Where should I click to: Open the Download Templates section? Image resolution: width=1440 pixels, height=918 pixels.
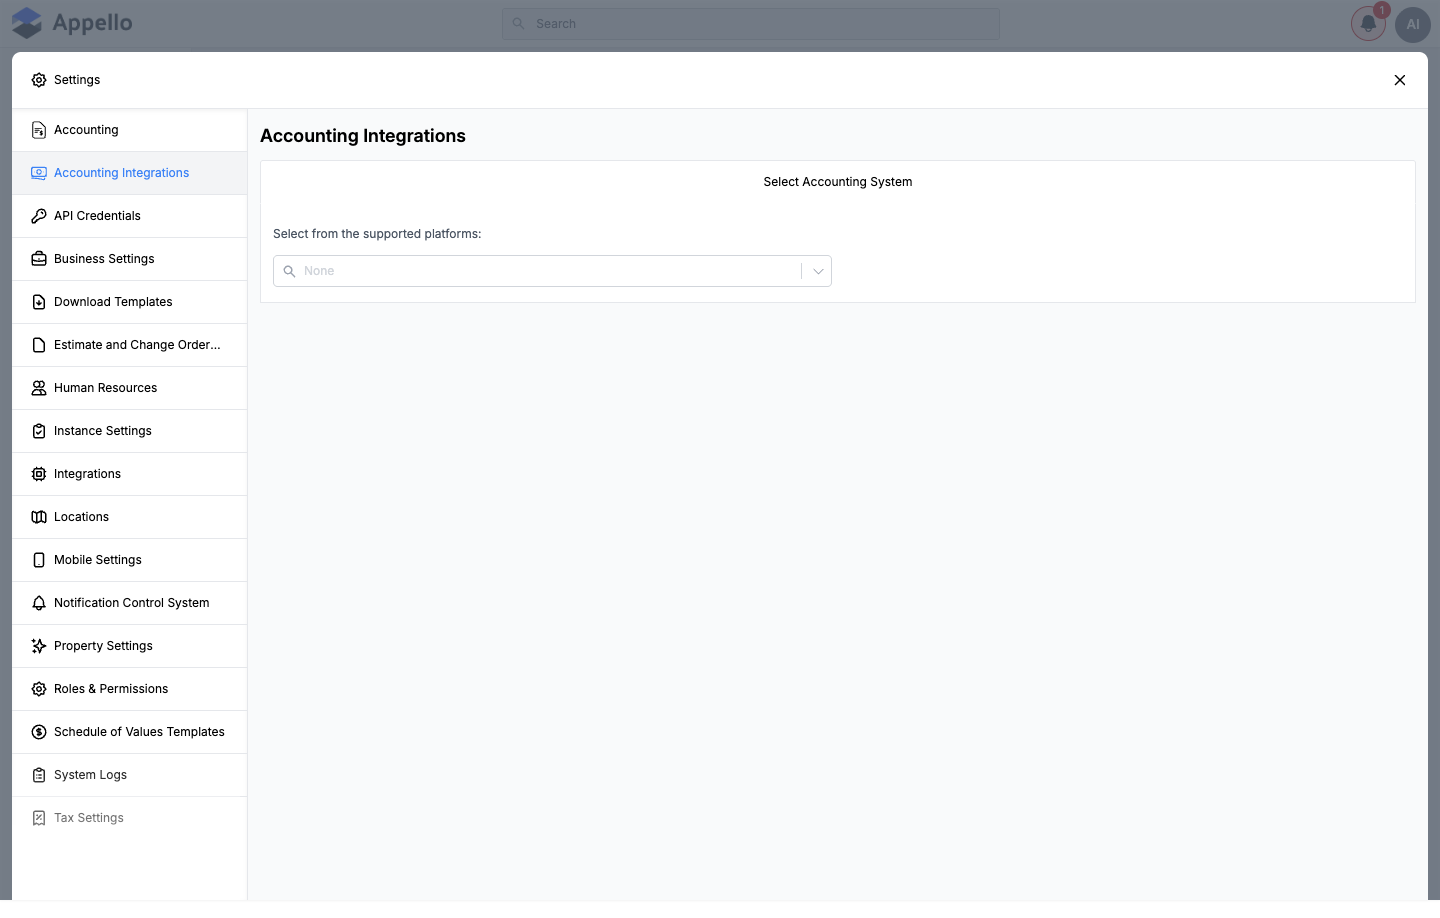[x=130, y=302]
